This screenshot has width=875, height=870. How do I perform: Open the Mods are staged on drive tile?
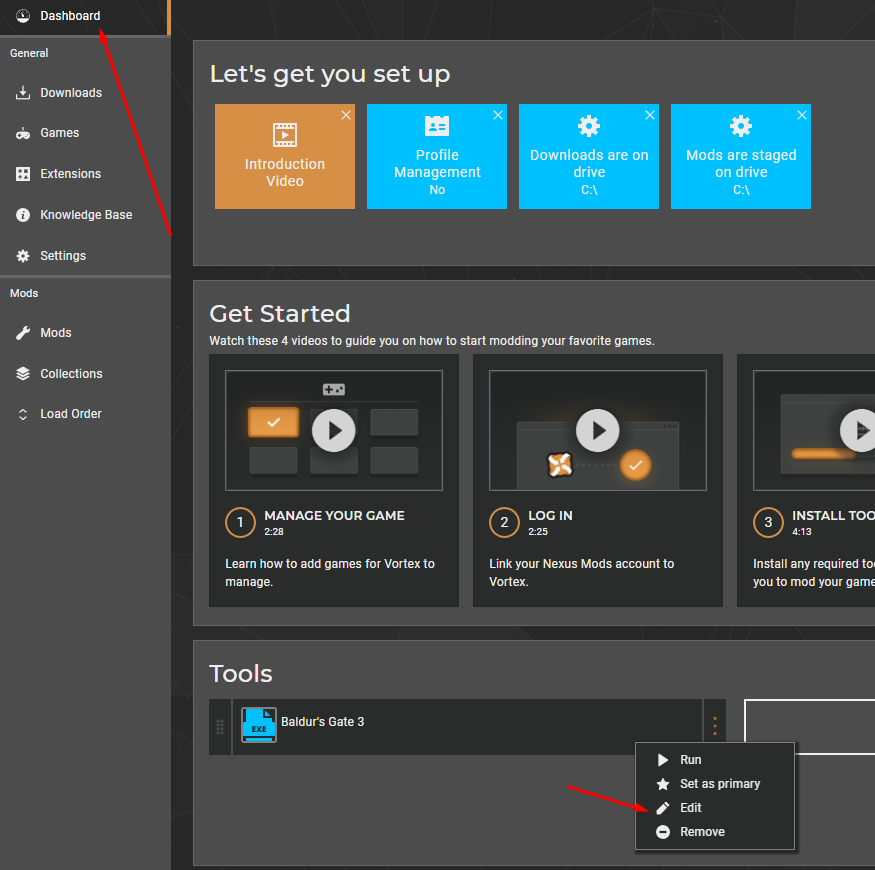pyautogui.click(x=741, y=156)
